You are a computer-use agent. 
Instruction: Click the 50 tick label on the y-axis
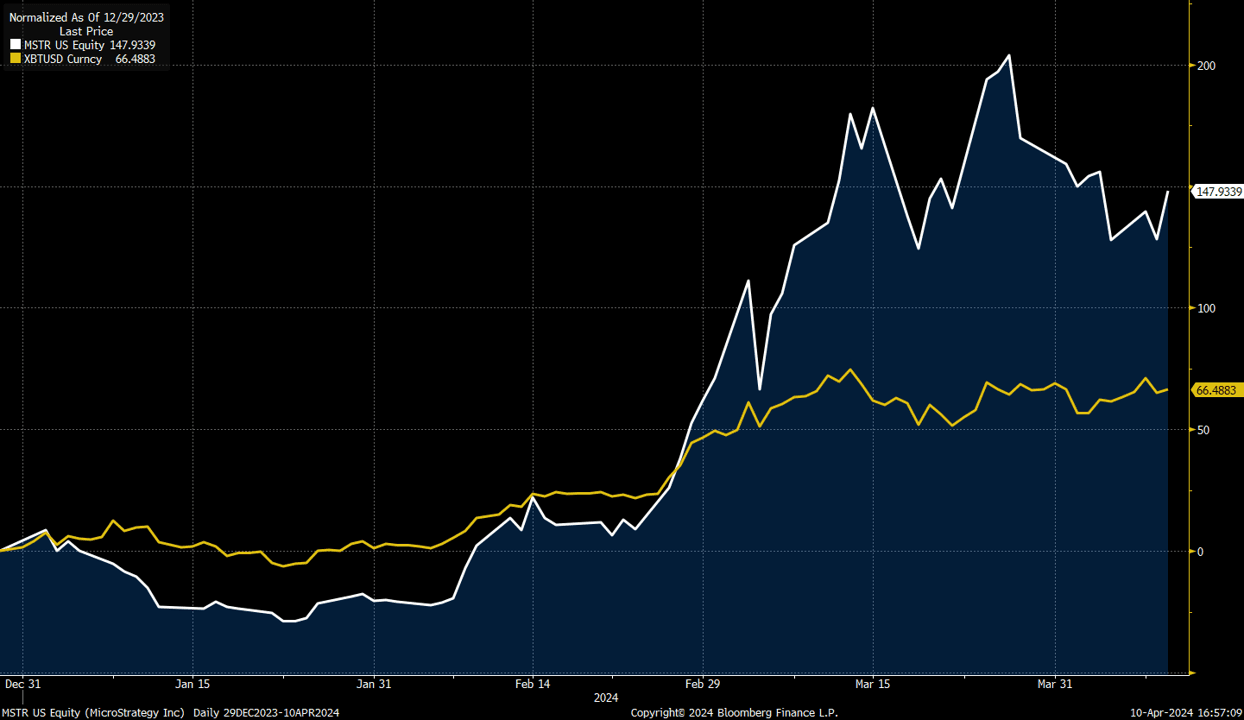pos(1203,430)
